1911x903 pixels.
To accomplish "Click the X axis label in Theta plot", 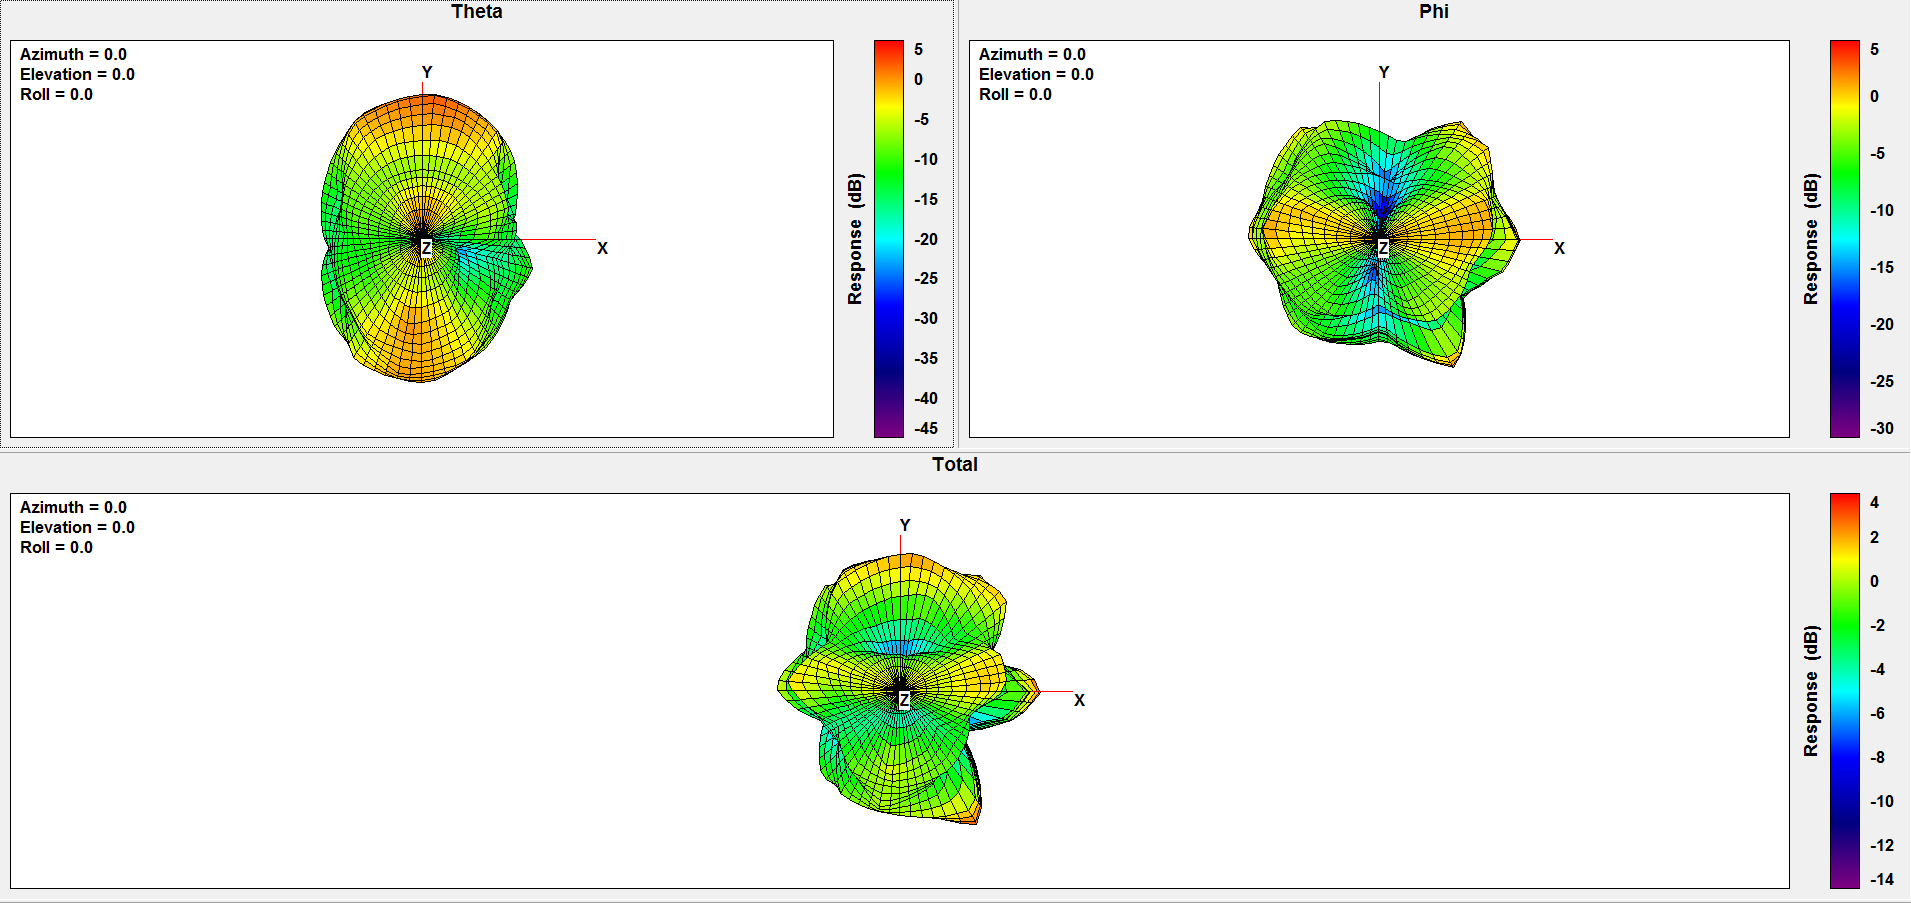I will 602,249.
